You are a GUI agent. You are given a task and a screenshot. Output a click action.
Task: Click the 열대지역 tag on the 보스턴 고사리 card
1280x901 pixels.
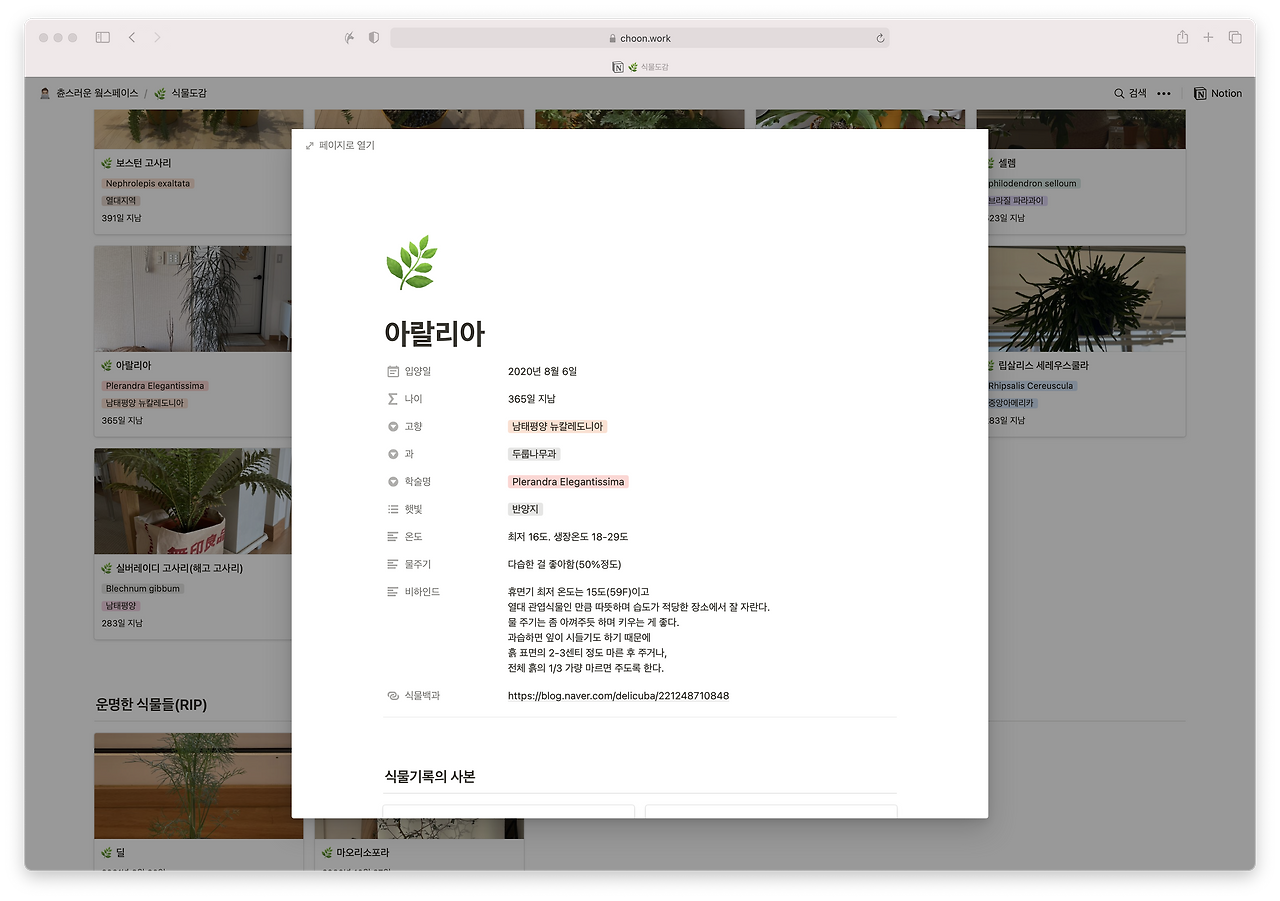tap(120, 201)
